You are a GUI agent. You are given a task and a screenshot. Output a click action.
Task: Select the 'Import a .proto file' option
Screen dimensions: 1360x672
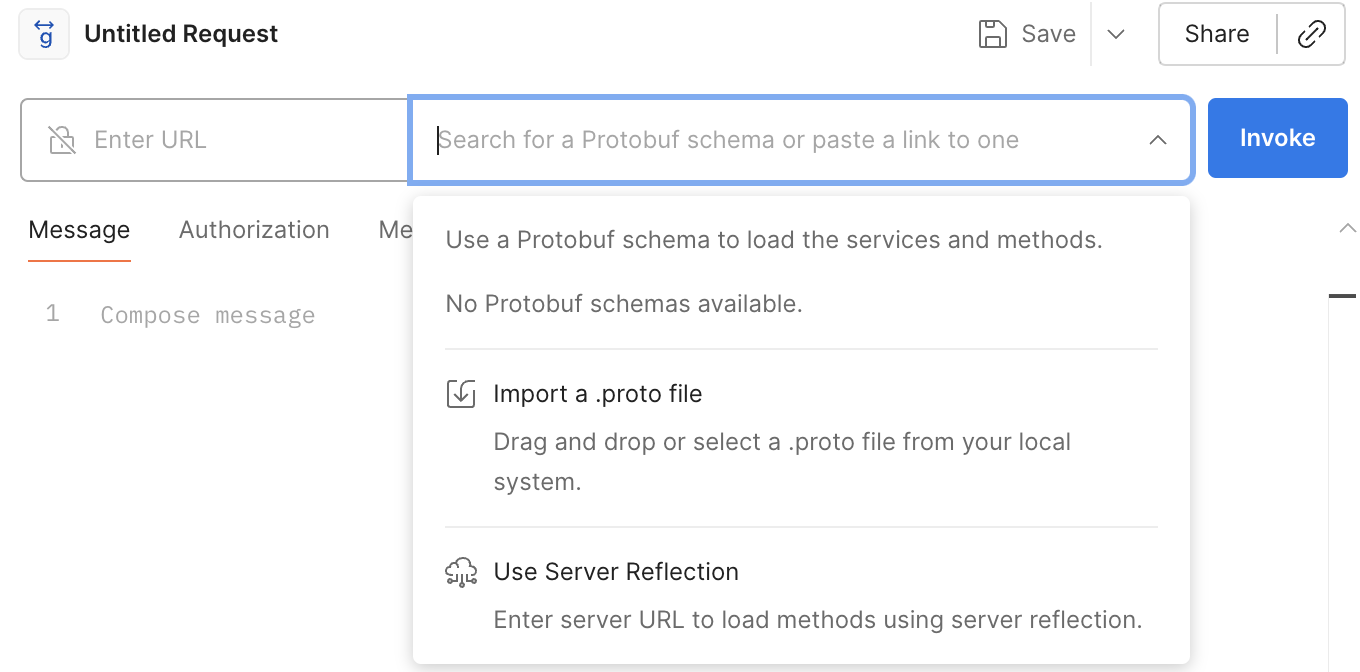click(598, 394)
